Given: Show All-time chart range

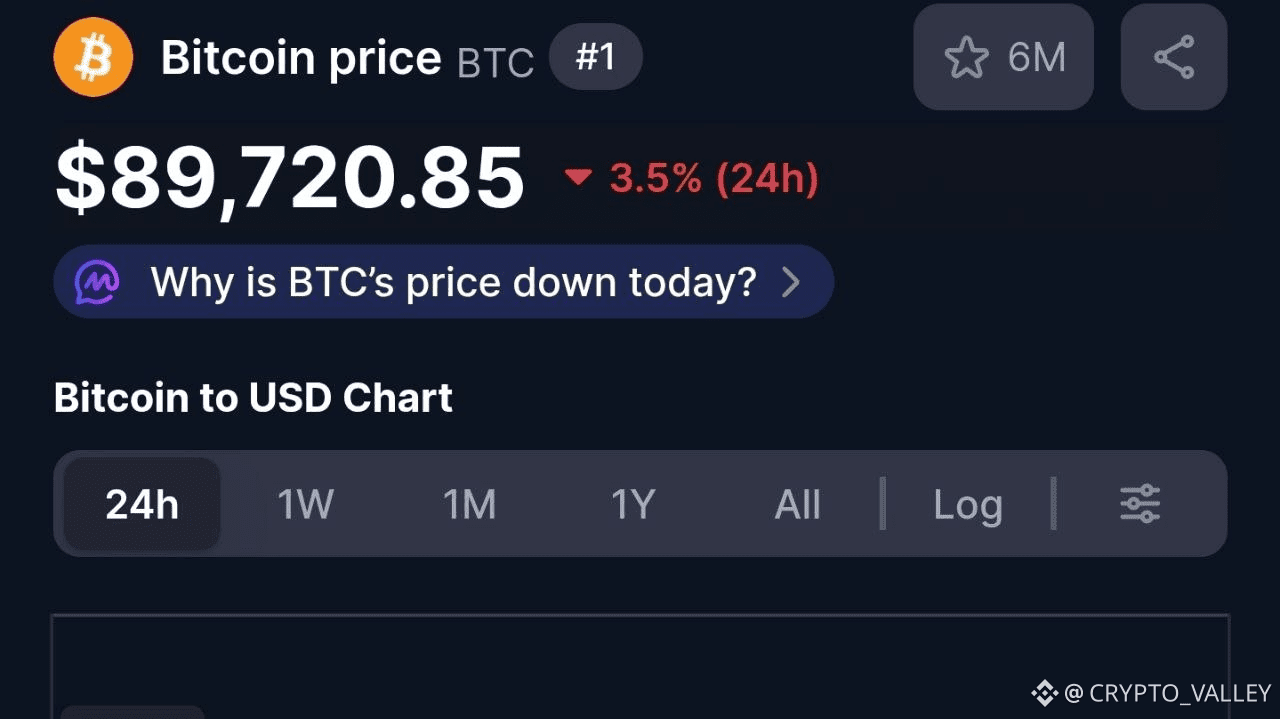Looking at the screenshot, I should pos(797,505).
